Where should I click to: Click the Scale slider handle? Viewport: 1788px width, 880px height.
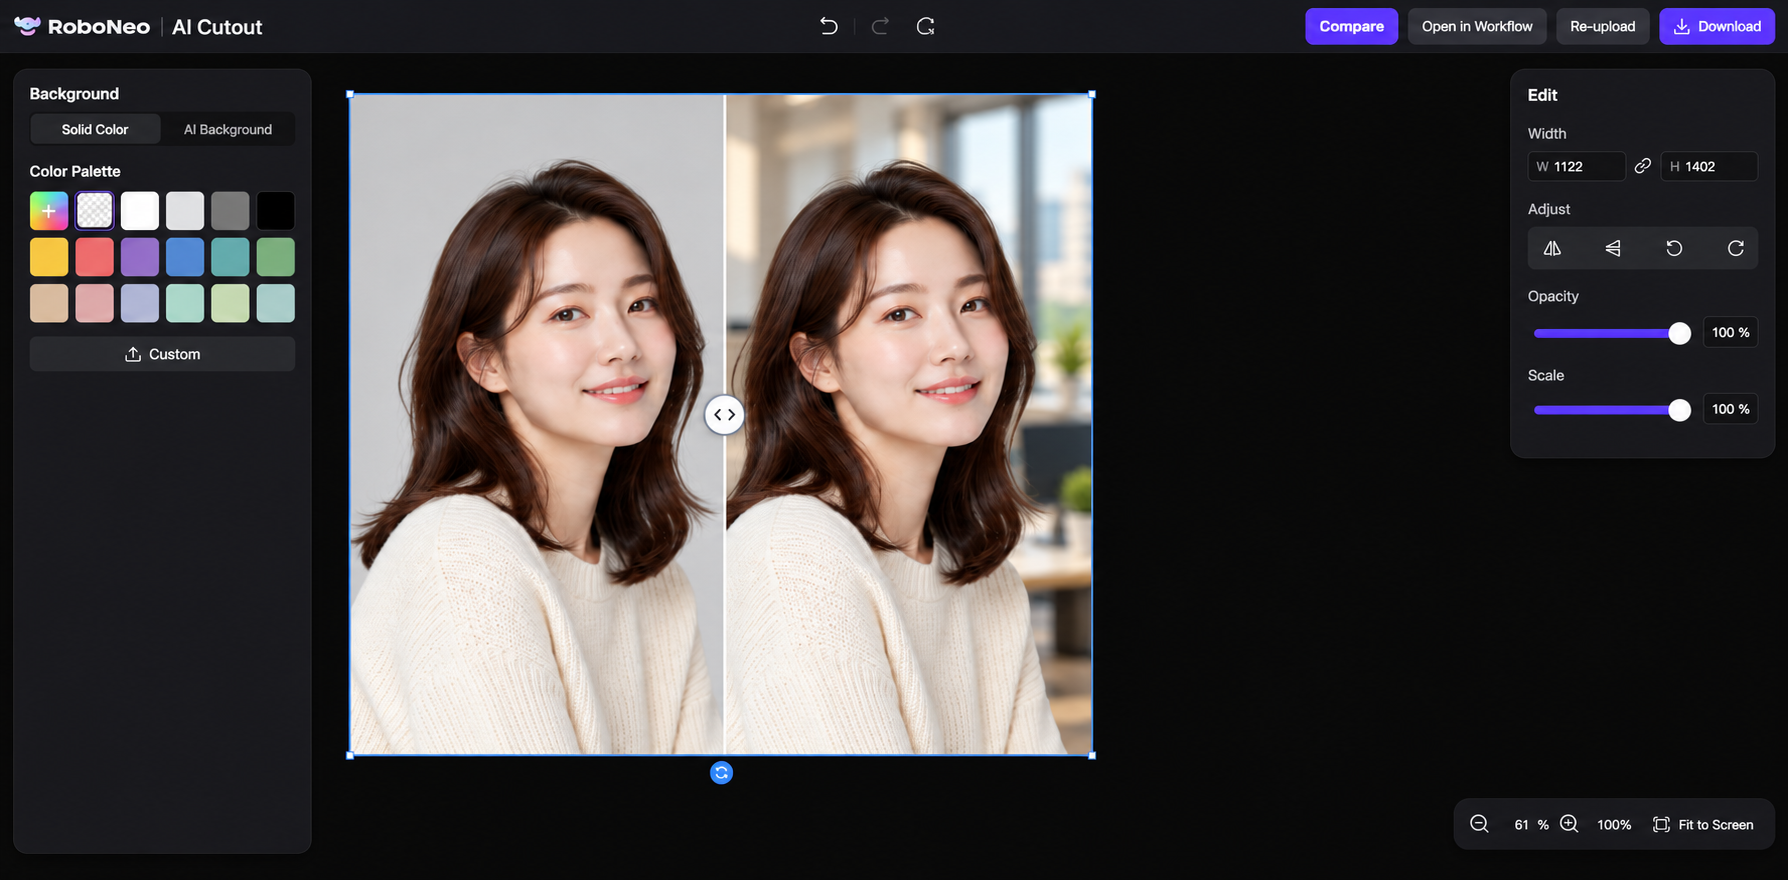pos(1680,410)
